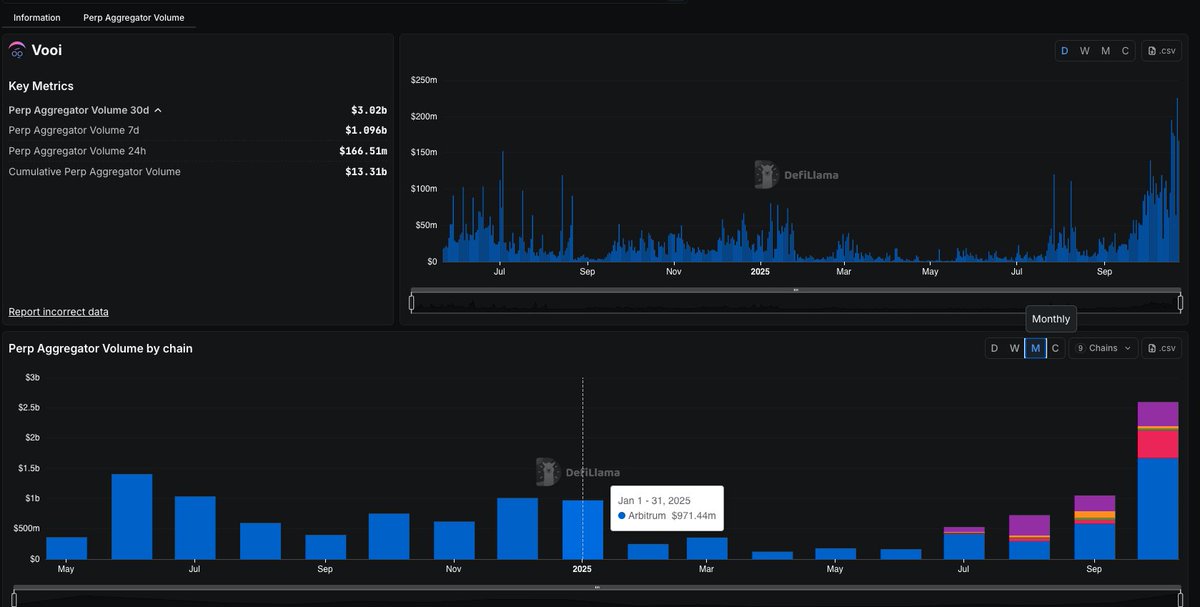Open the Information tab
The width and height of the screenshot is (1200, 607).
tap(37, 17)
